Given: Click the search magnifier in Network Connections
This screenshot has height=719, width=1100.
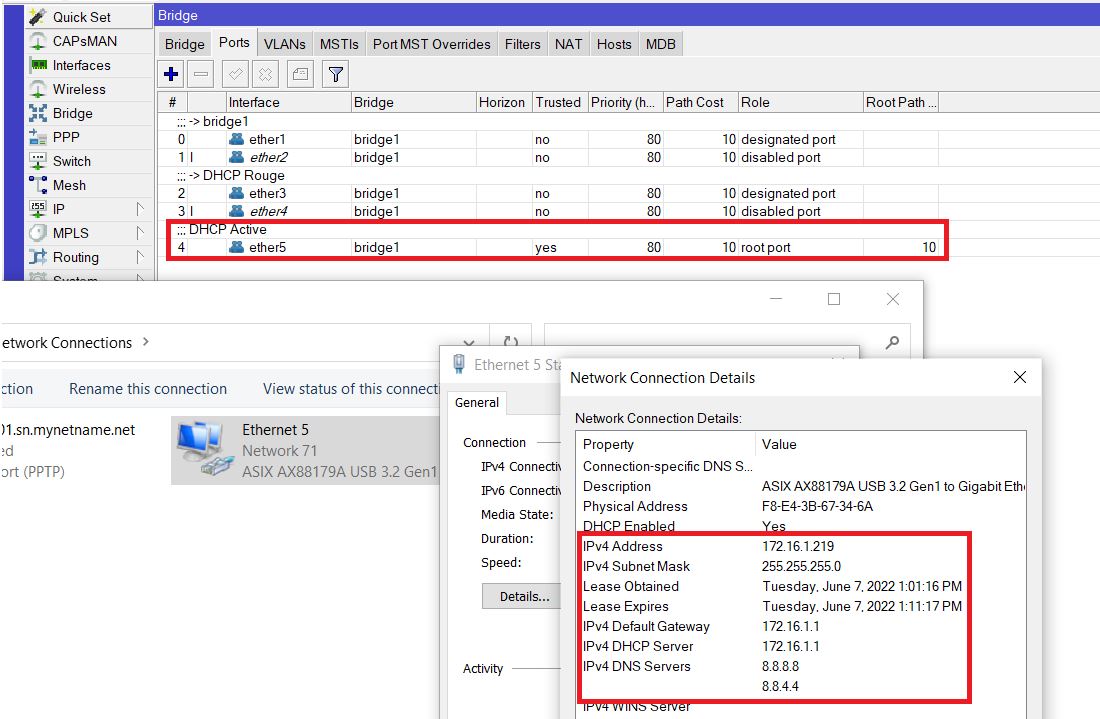Looking at the screenshot, I should point(892,342).
